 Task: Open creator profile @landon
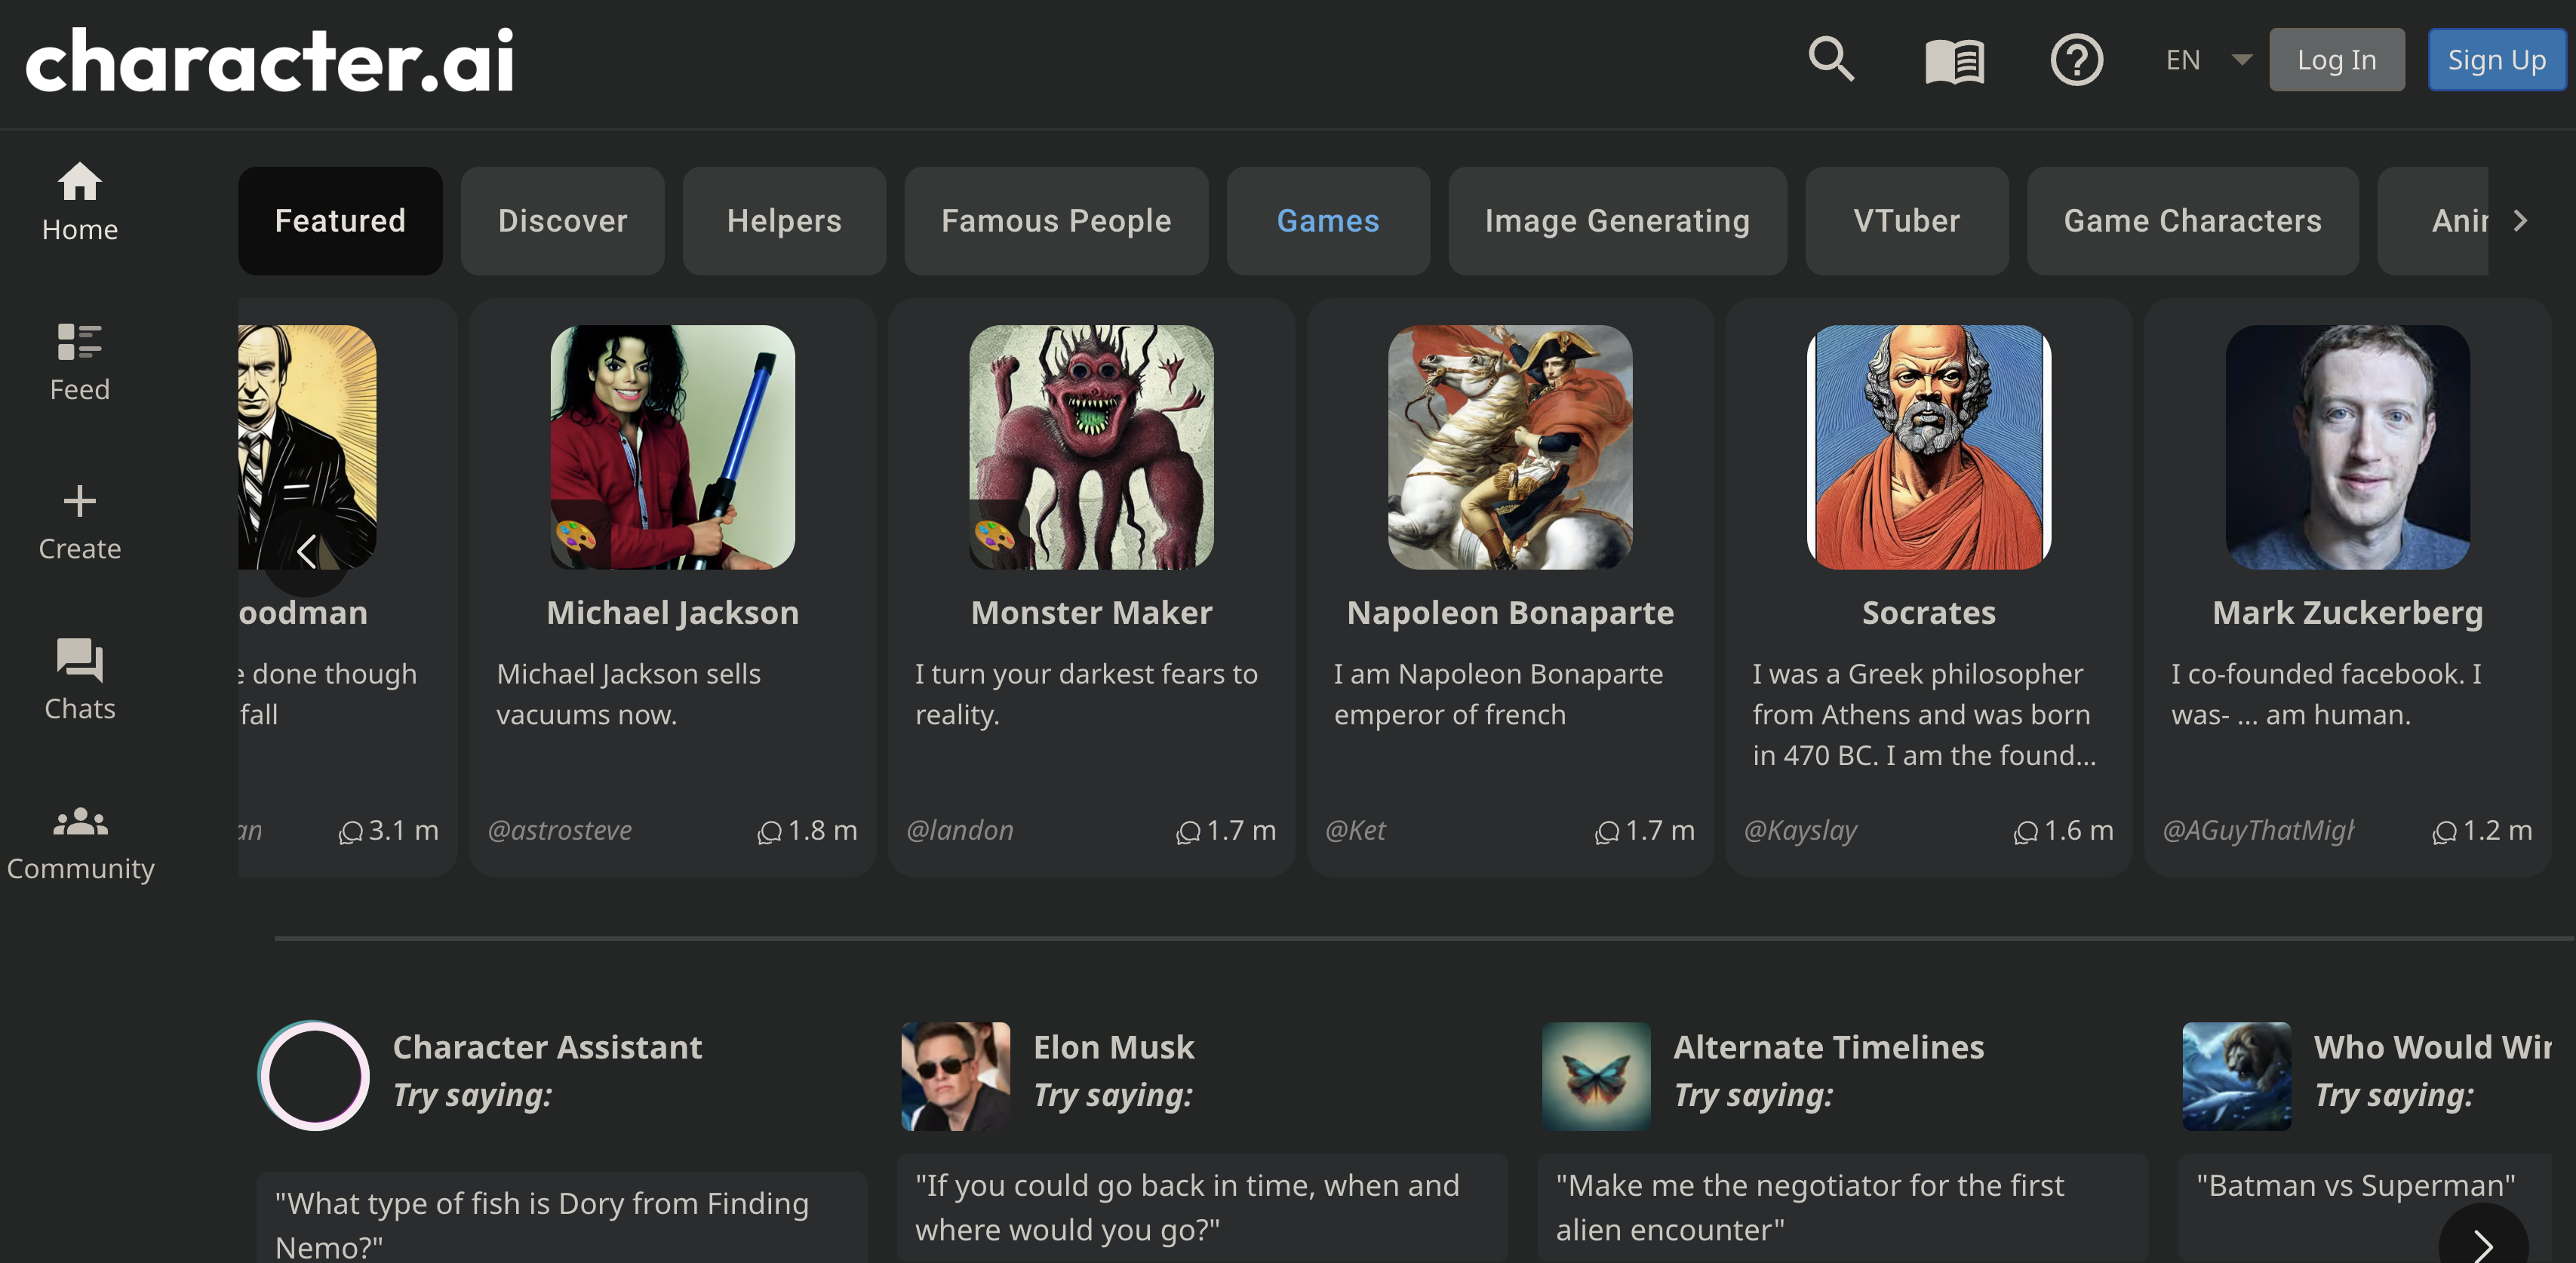(x=960, y=830)
